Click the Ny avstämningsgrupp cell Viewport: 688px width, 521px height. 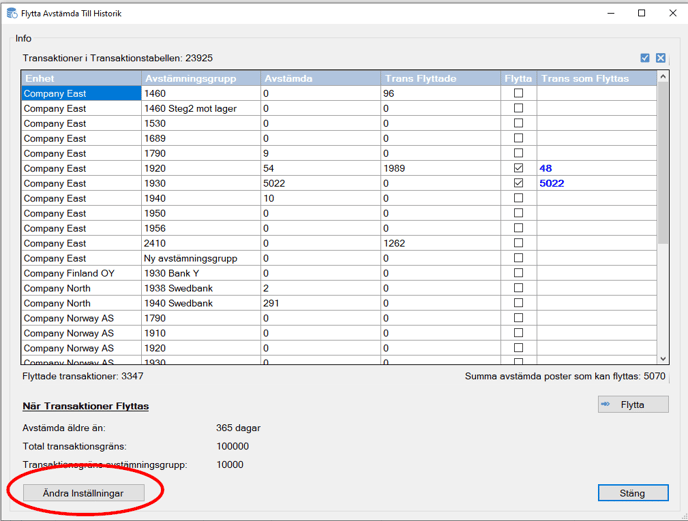tap(201, 259)
